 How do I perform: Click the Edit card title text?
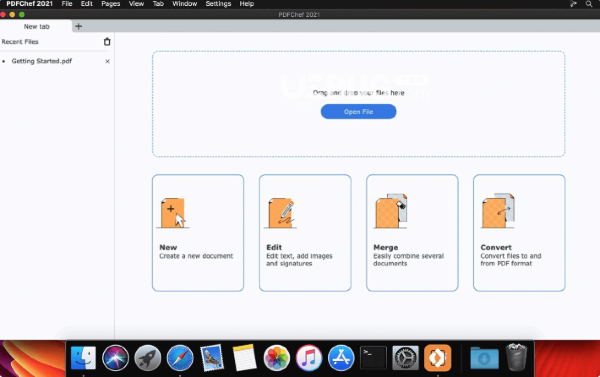[x=274, y=247]
